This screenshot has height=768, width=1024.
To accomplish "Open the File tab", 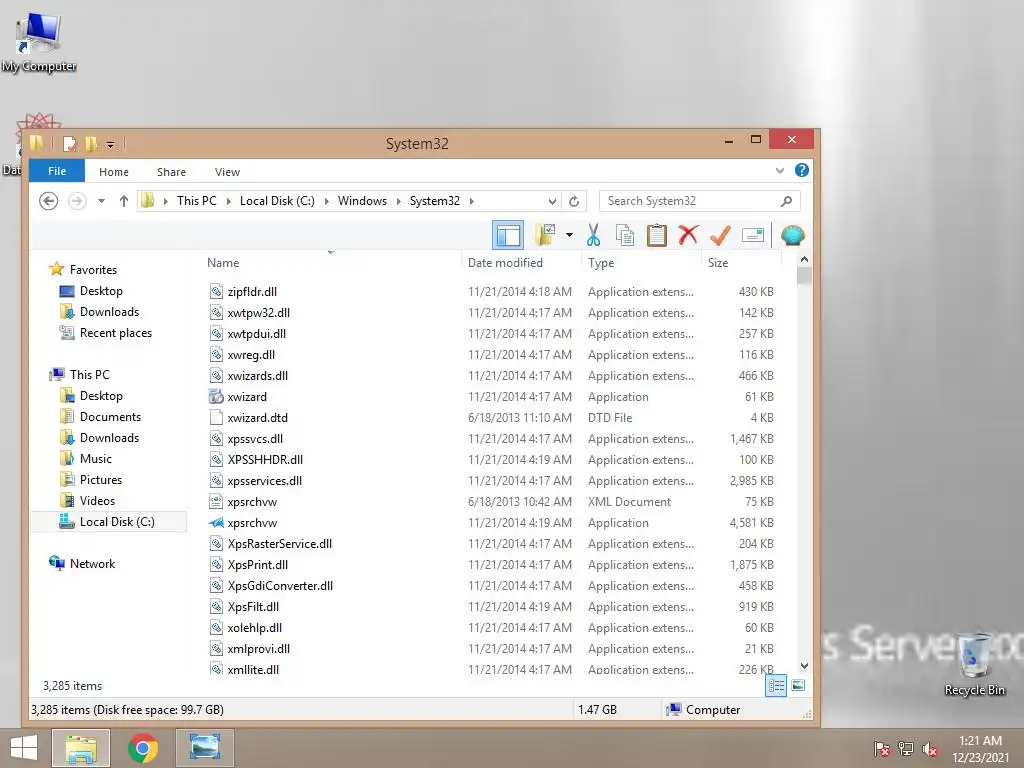I will [57, 171].
